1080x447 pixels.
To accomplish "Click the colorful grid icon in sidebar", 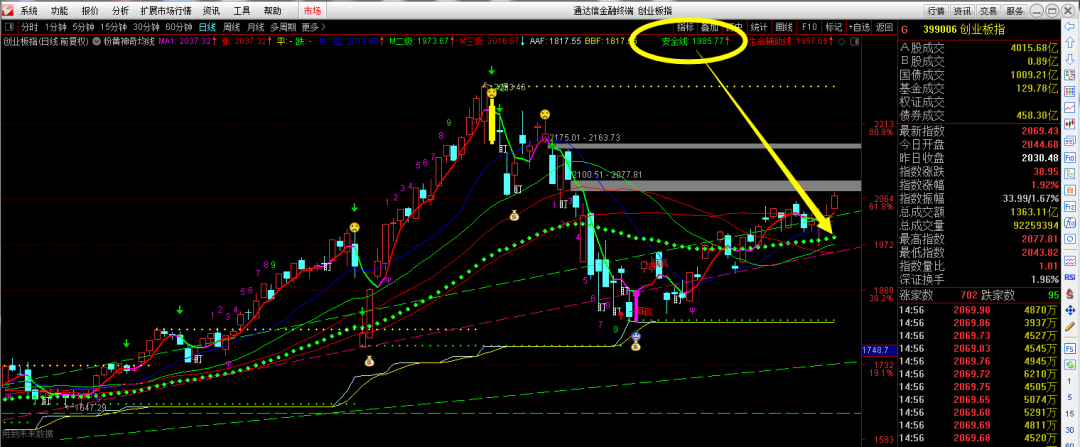I will tap(1070, 91).
